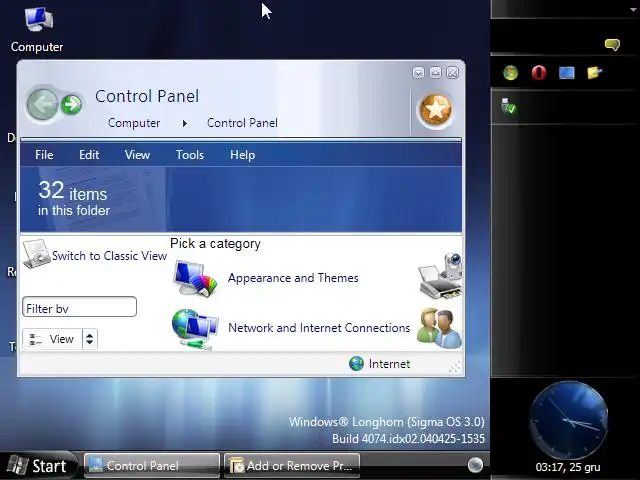The image size is (640, 480).
Task: Open Appearance and Themes category link
Action: tap(293, 278)
